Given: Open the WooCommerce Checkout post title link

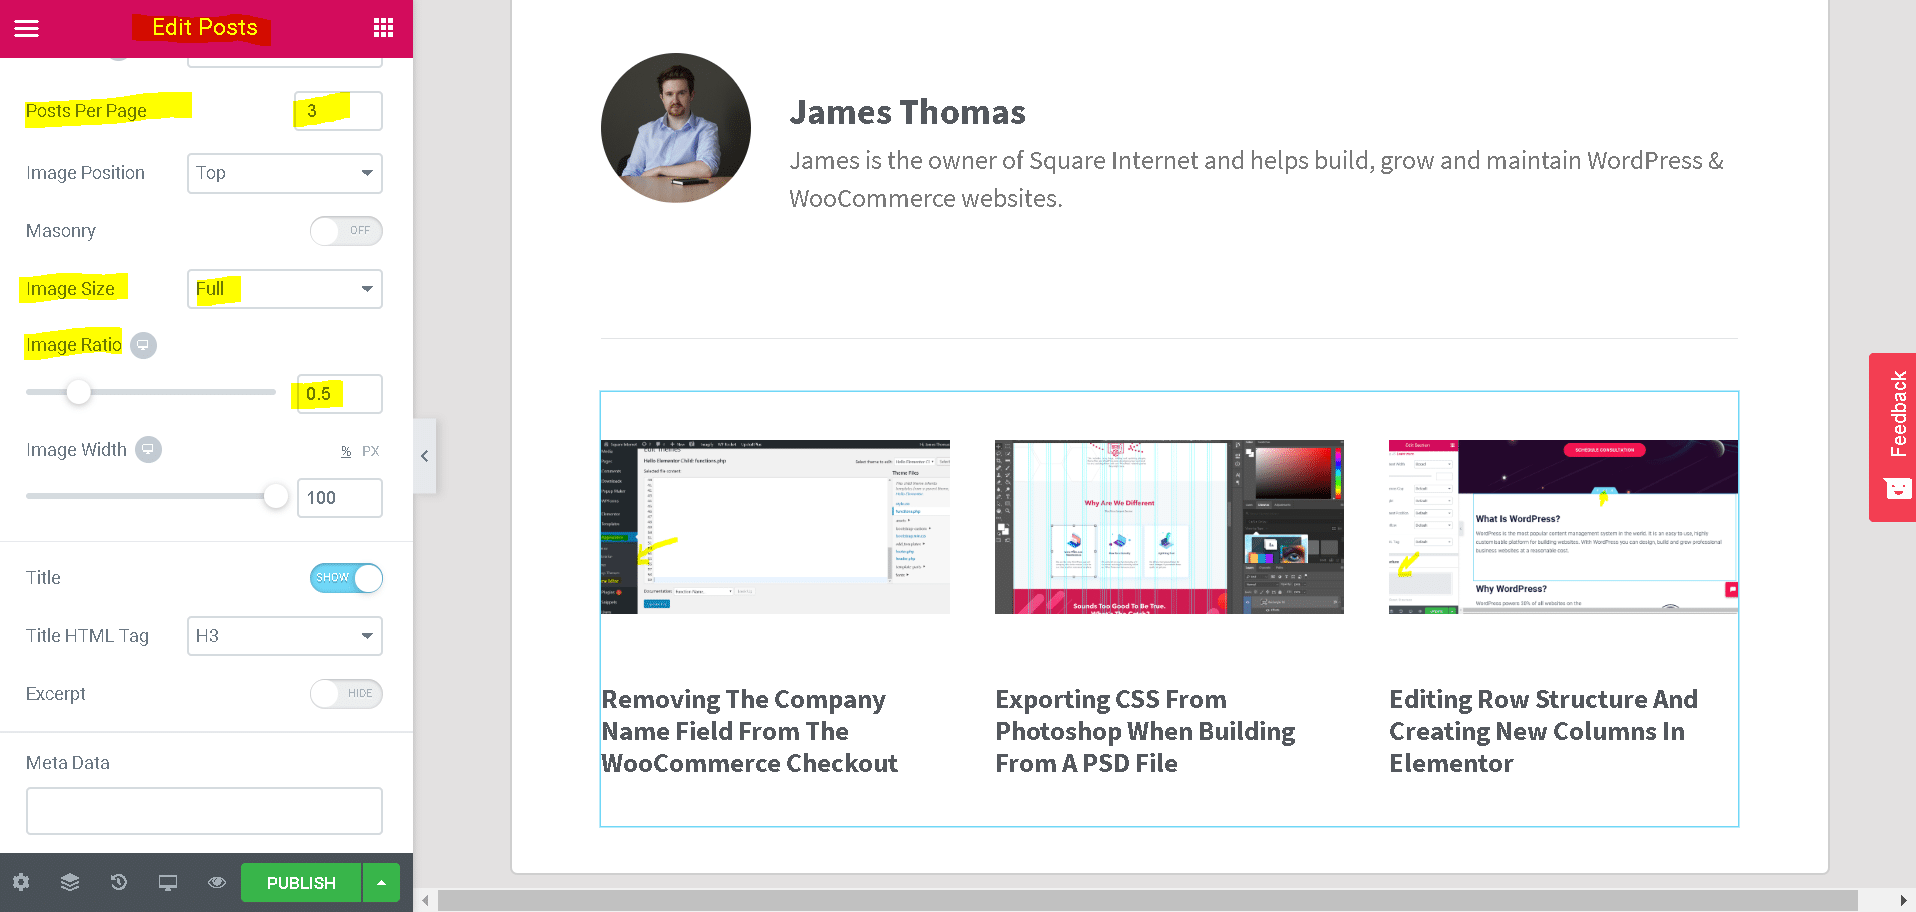Looking at the screenshot, I should click(x=749, y=731).
